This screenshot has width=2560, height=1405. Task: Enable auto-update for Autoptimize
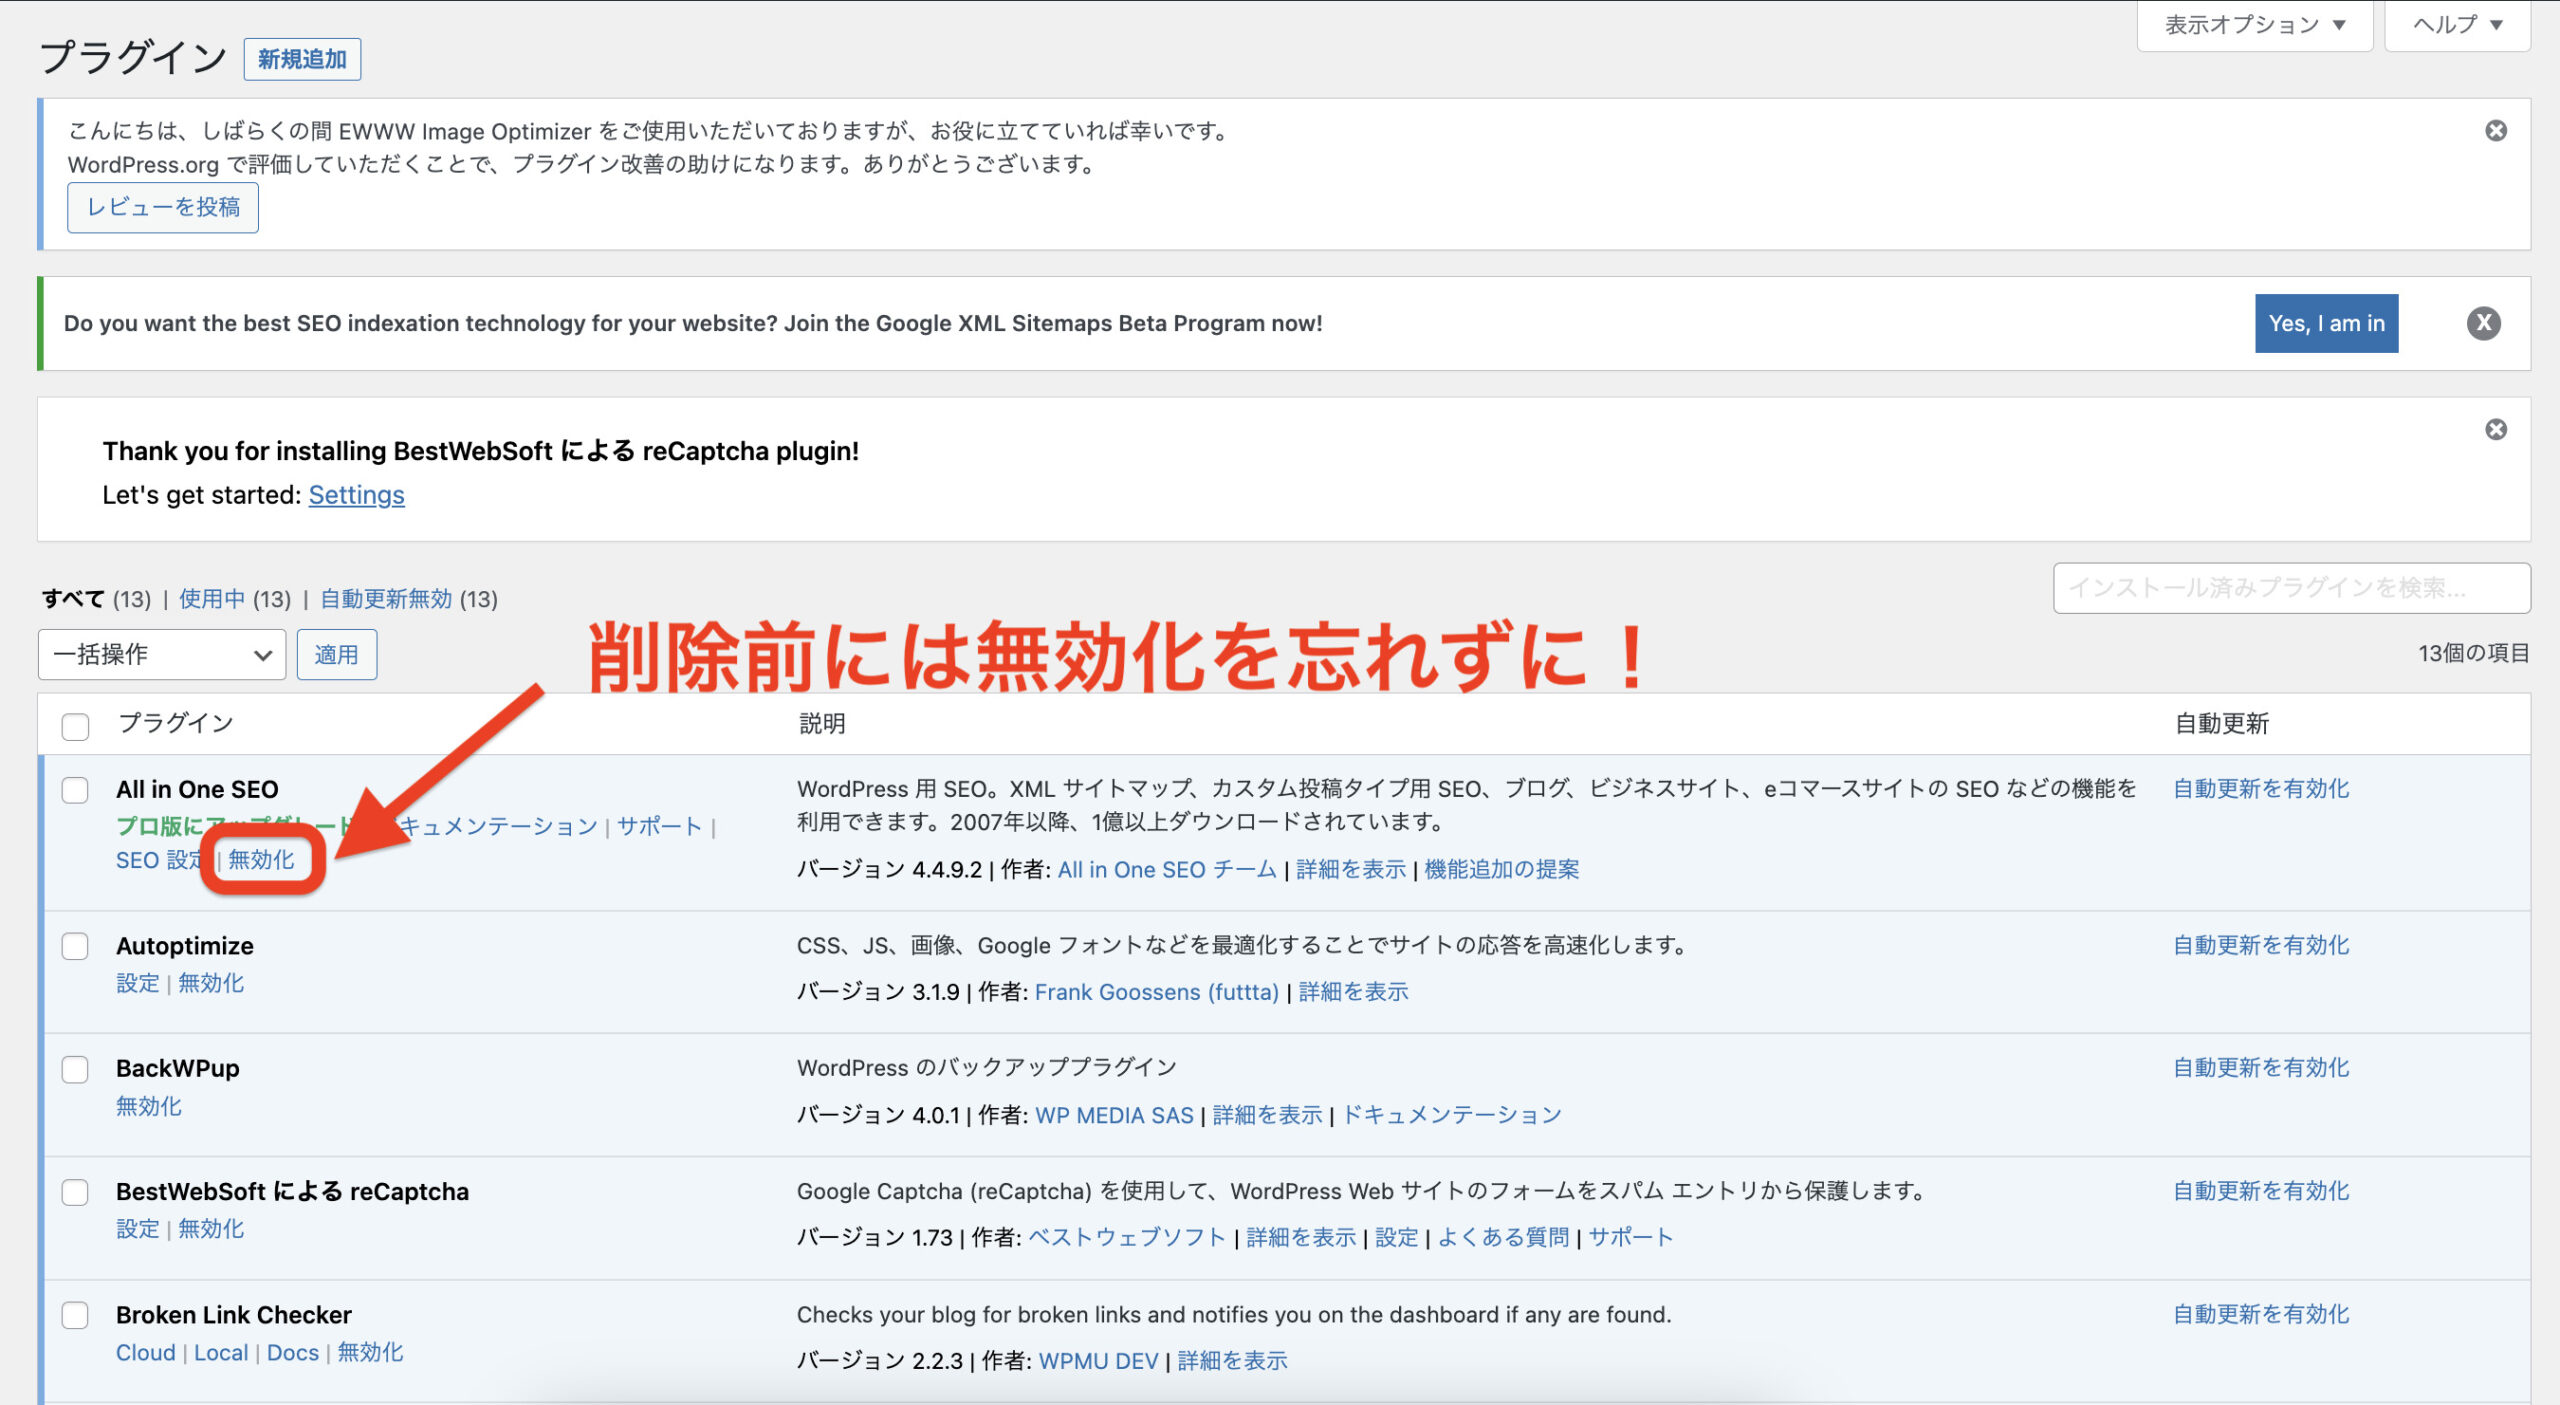(x=2261, y=945)
